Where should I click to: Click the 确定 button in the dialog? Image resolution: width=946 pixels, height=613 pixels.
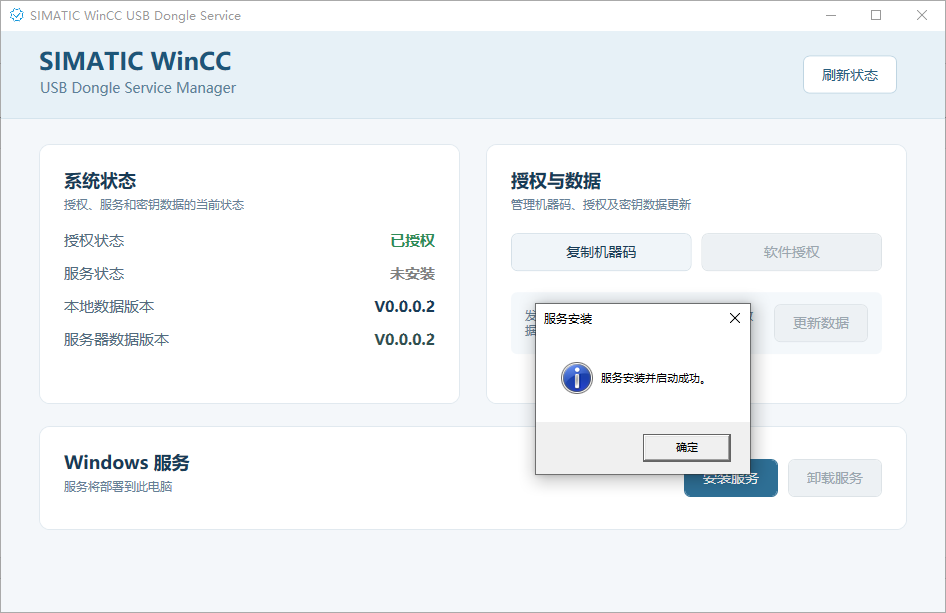coord(687,447)
